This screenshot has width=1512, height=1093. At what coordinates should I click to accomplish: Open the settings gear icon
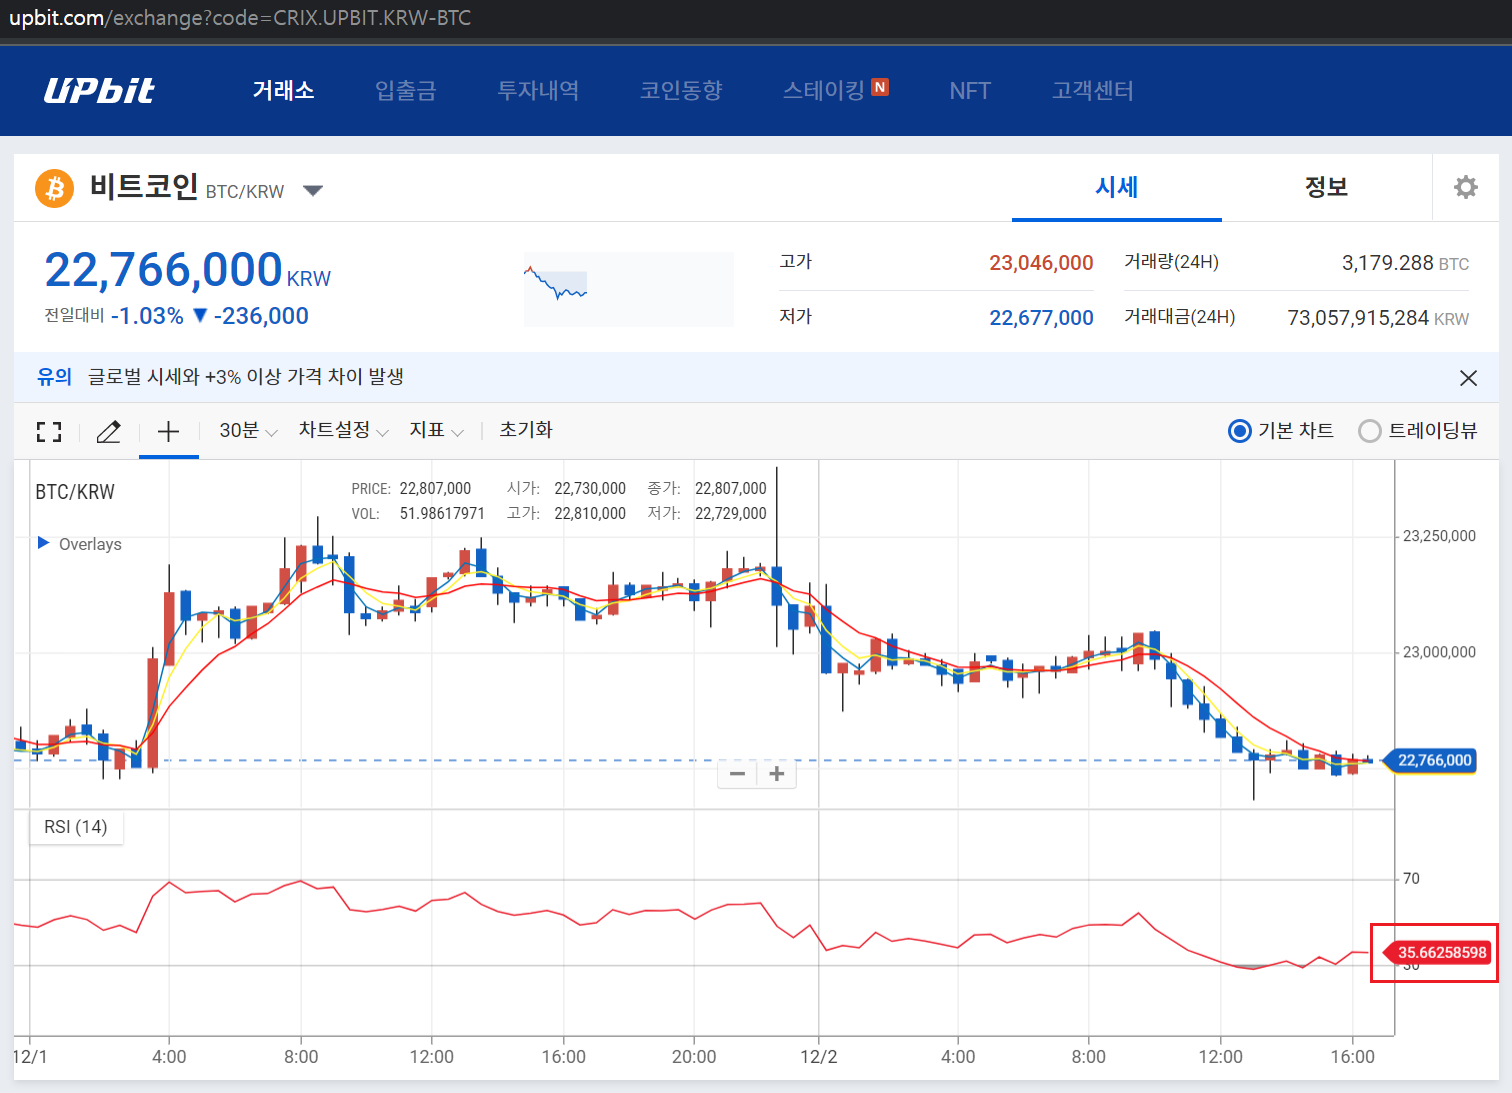[x=1466, y=187]
